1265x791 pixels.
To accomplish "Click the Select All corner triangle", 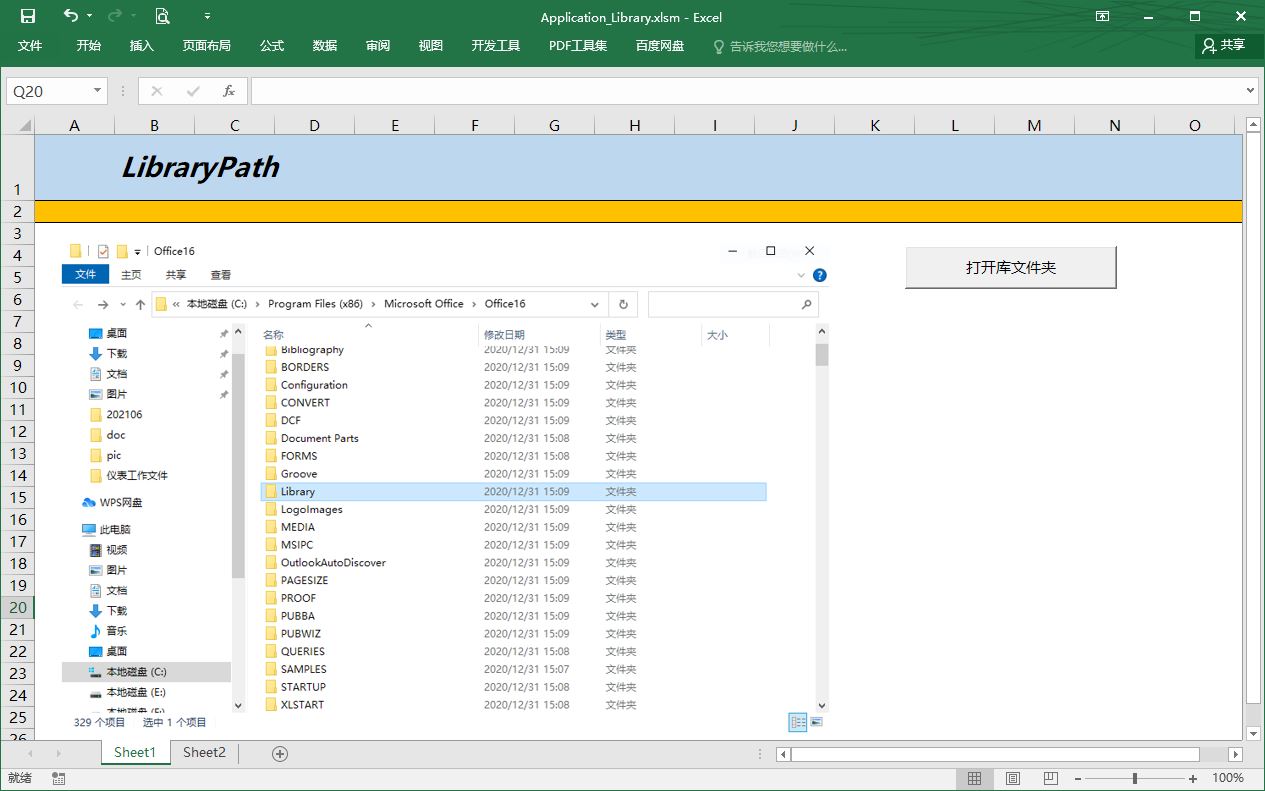I will [23, 126].
